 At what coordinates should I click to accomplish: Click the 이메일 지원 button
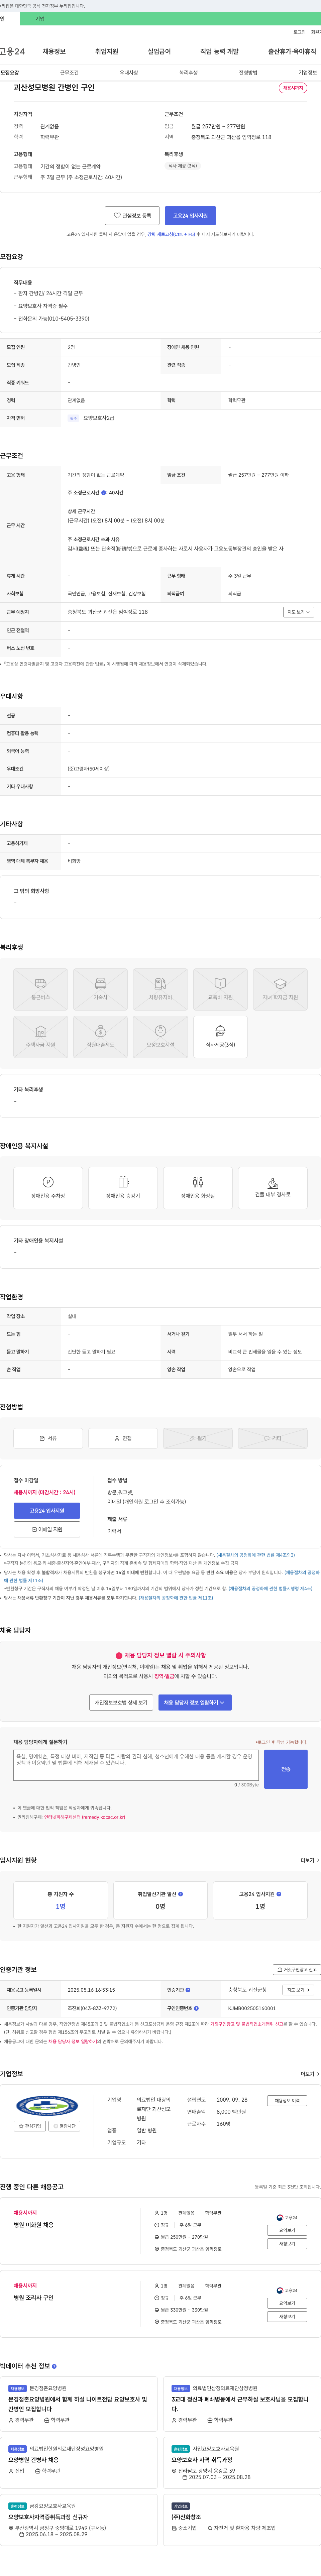point(47,1529)
